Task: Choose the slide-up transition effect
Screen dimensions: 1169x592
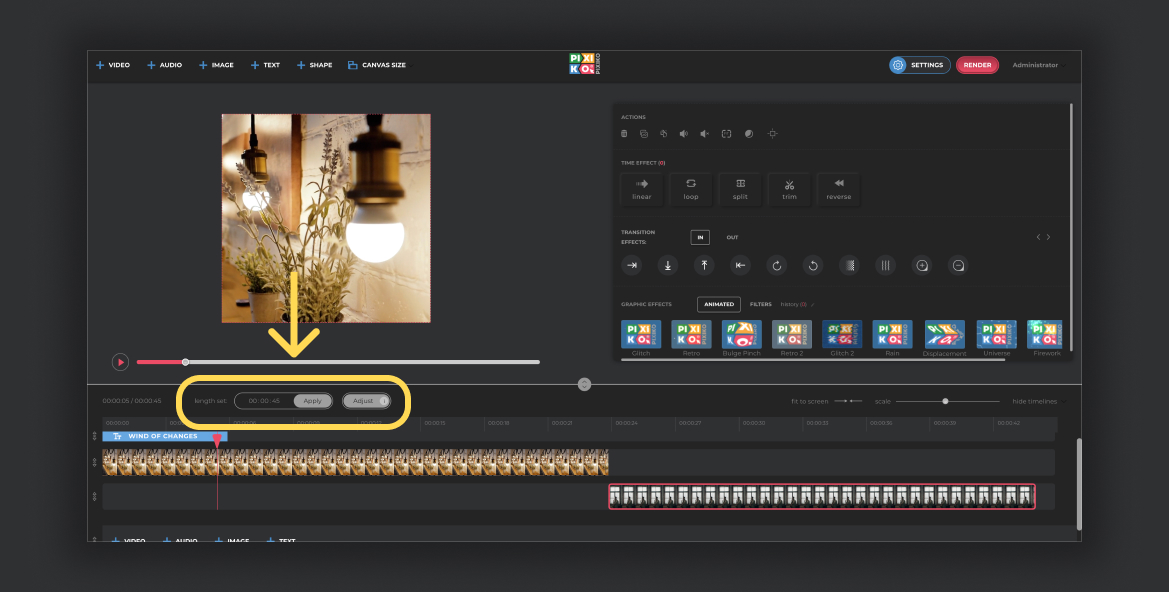Action: pos(704,265)
